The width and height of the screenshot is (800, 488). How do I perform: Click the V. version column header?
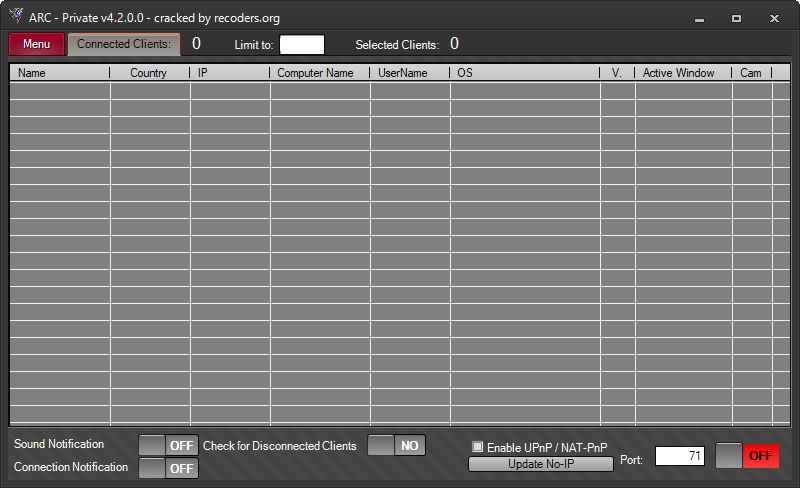pos(616,73)
